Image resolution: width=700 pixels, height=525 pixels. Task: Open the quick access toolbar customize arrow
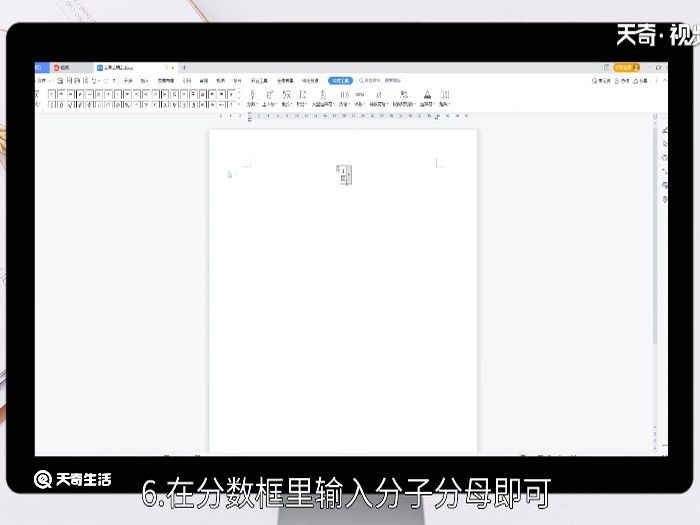pyautogui.click(x=114, y=81)
